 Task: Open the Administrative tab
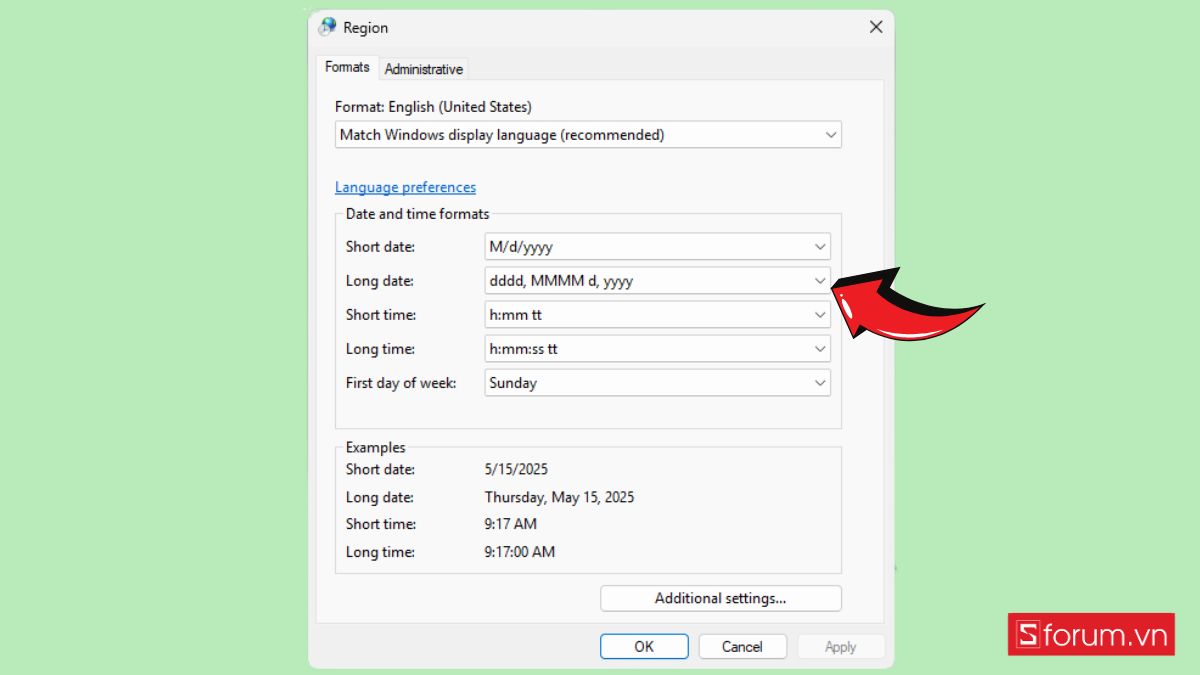423,69
